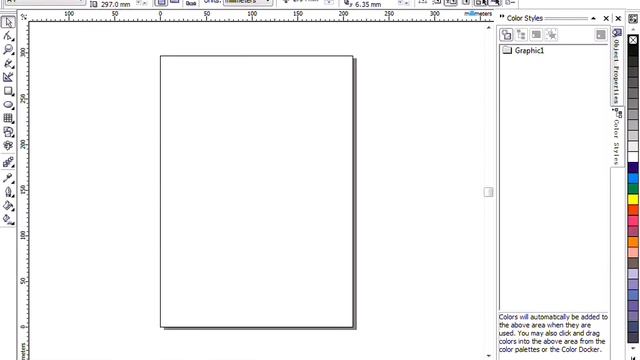Click canvas vertical scrollbar up arrow
The height and width of the screenshot is (360, 640).
(x=489, y=27)
